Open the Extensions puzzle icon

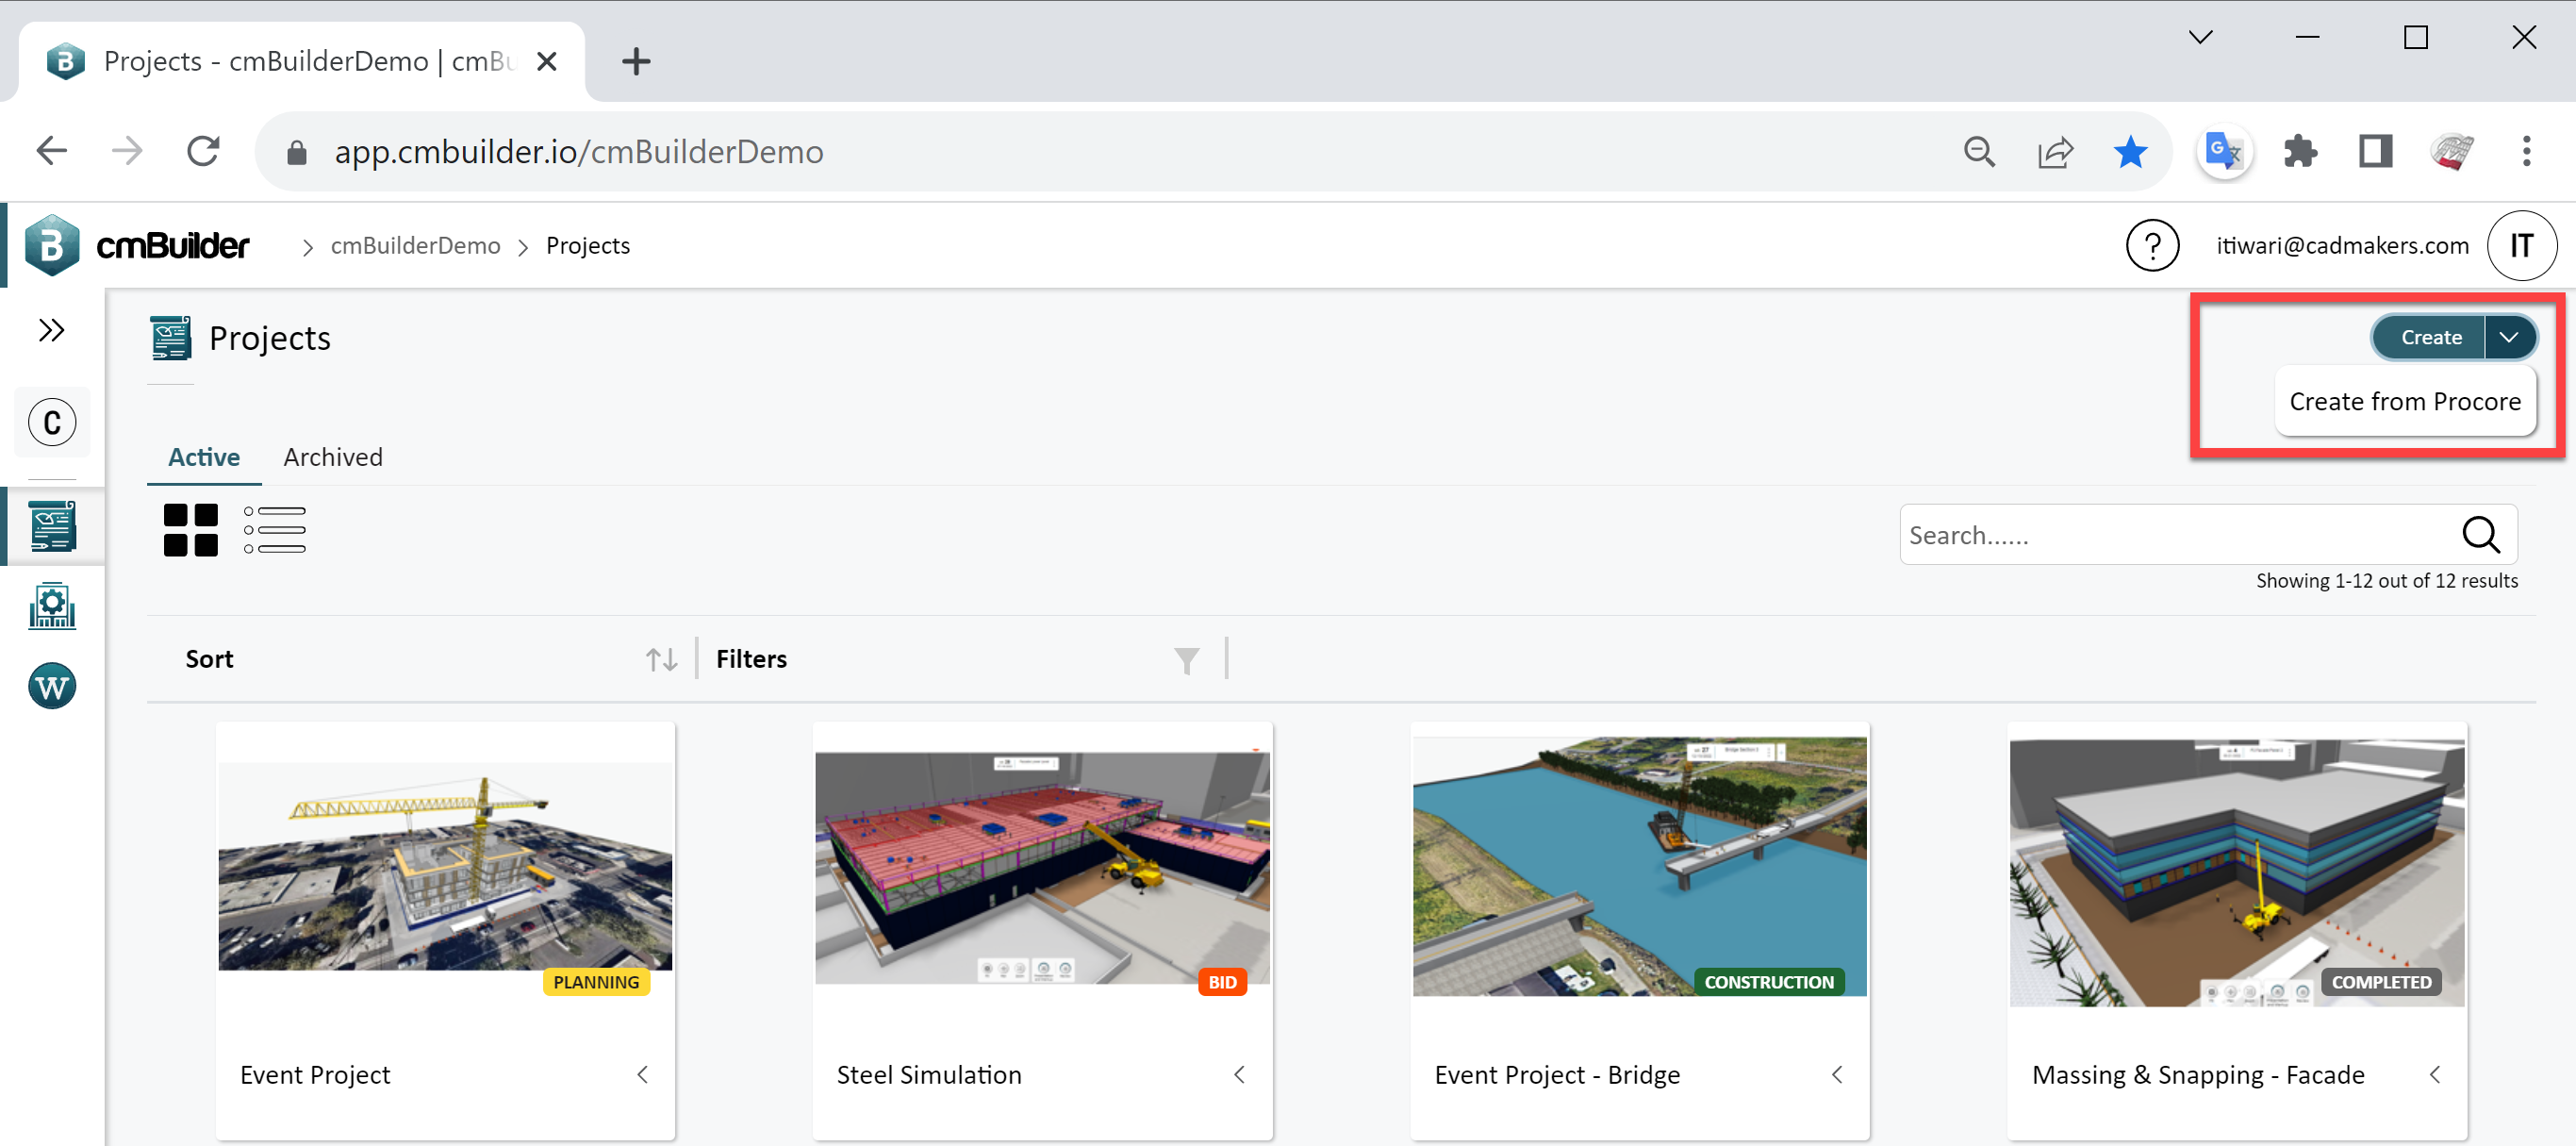click(2299, 152)
